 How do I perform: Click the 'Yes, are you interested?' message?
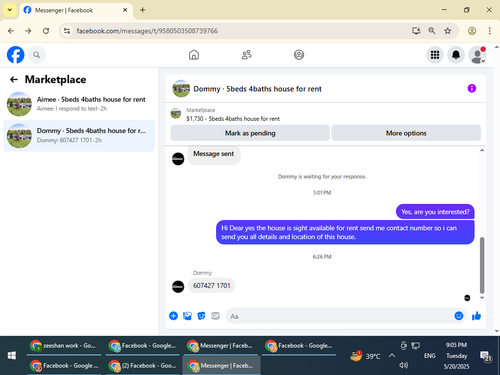point(435,212)
